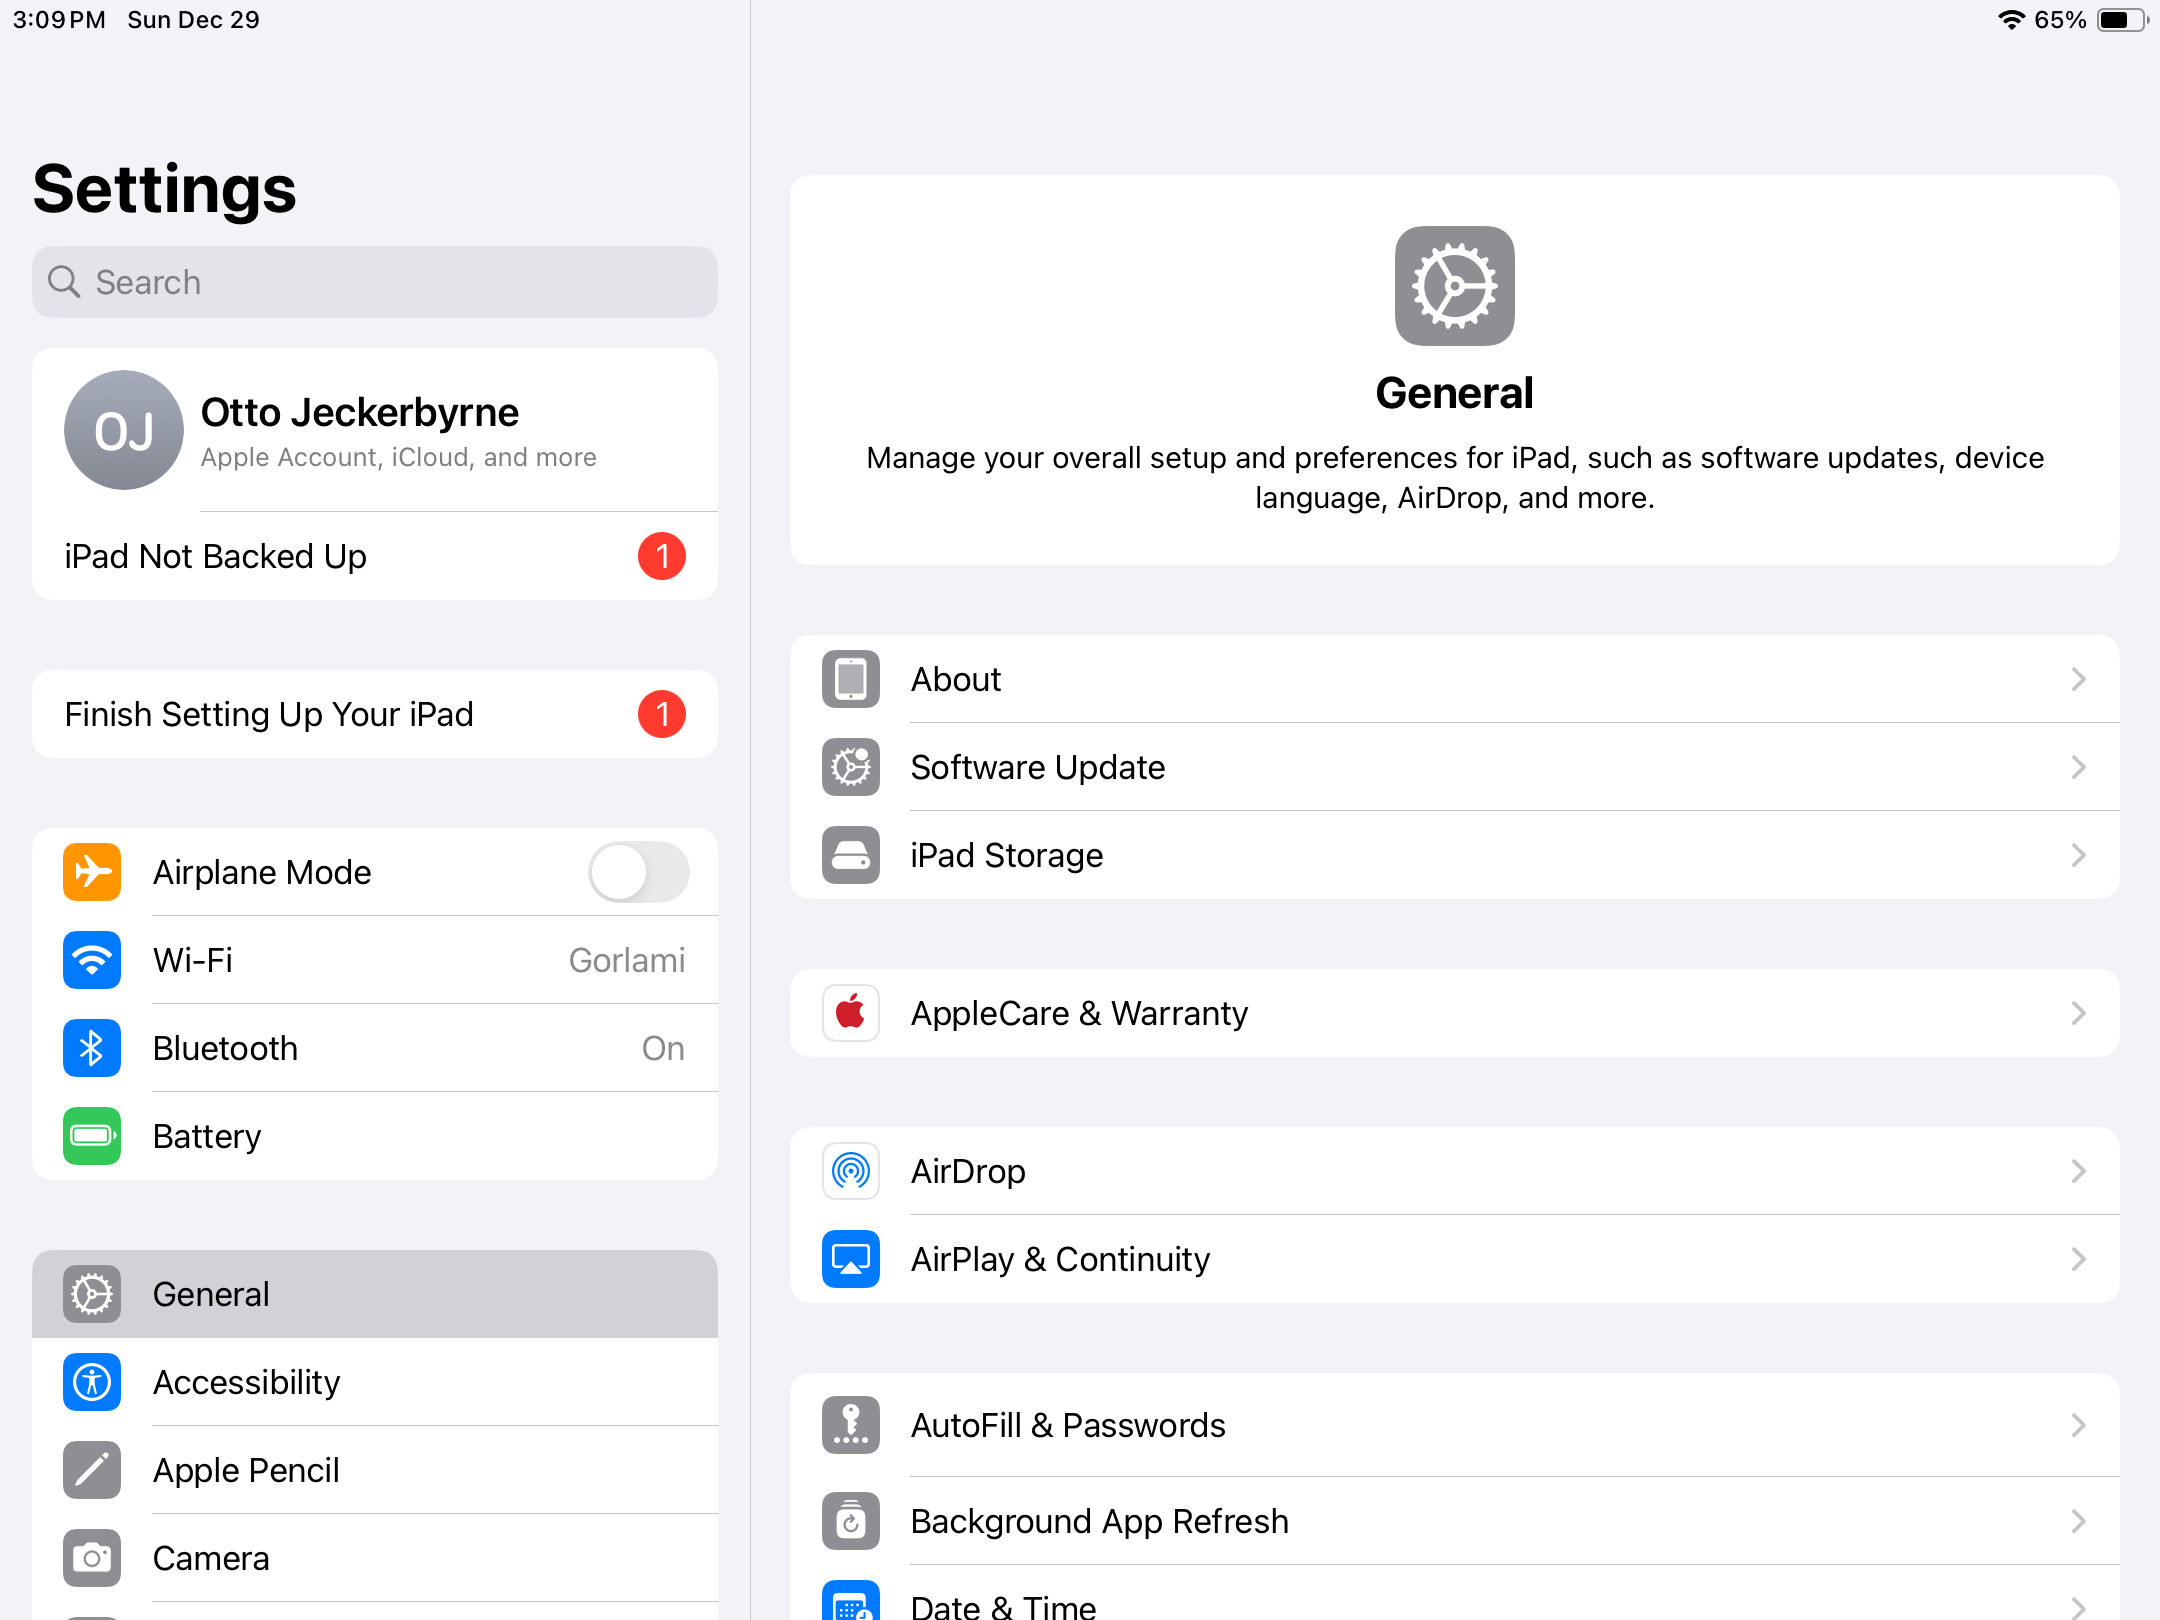Tap the iPad Storage label
Image resolution: width=2160 pixels, height=1620 pixels.
tap(1007, 855)
